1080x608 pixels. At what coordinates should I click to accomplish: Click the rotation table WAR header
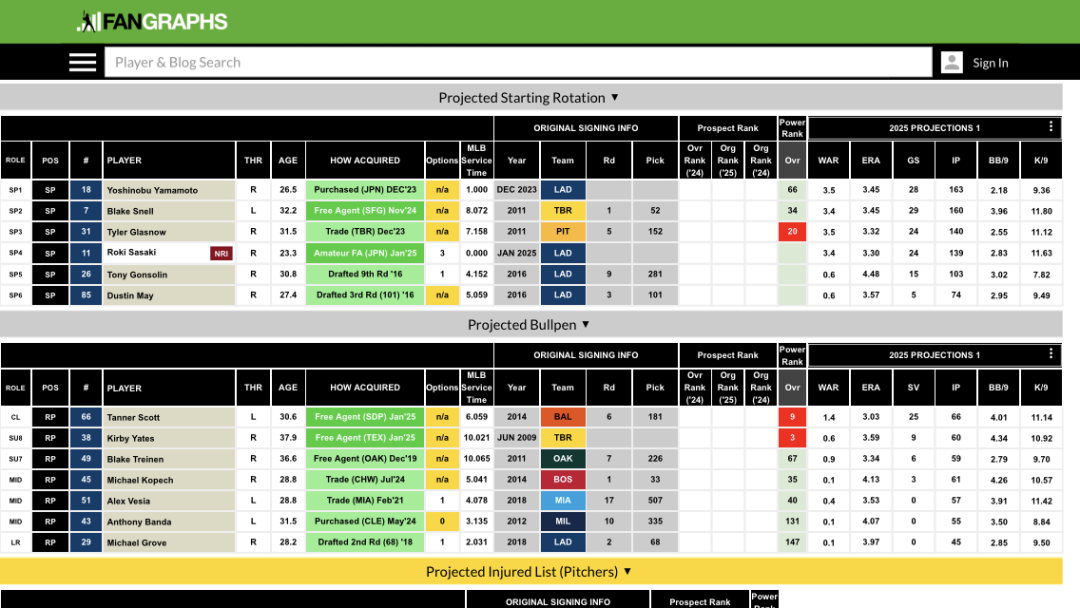829,160
